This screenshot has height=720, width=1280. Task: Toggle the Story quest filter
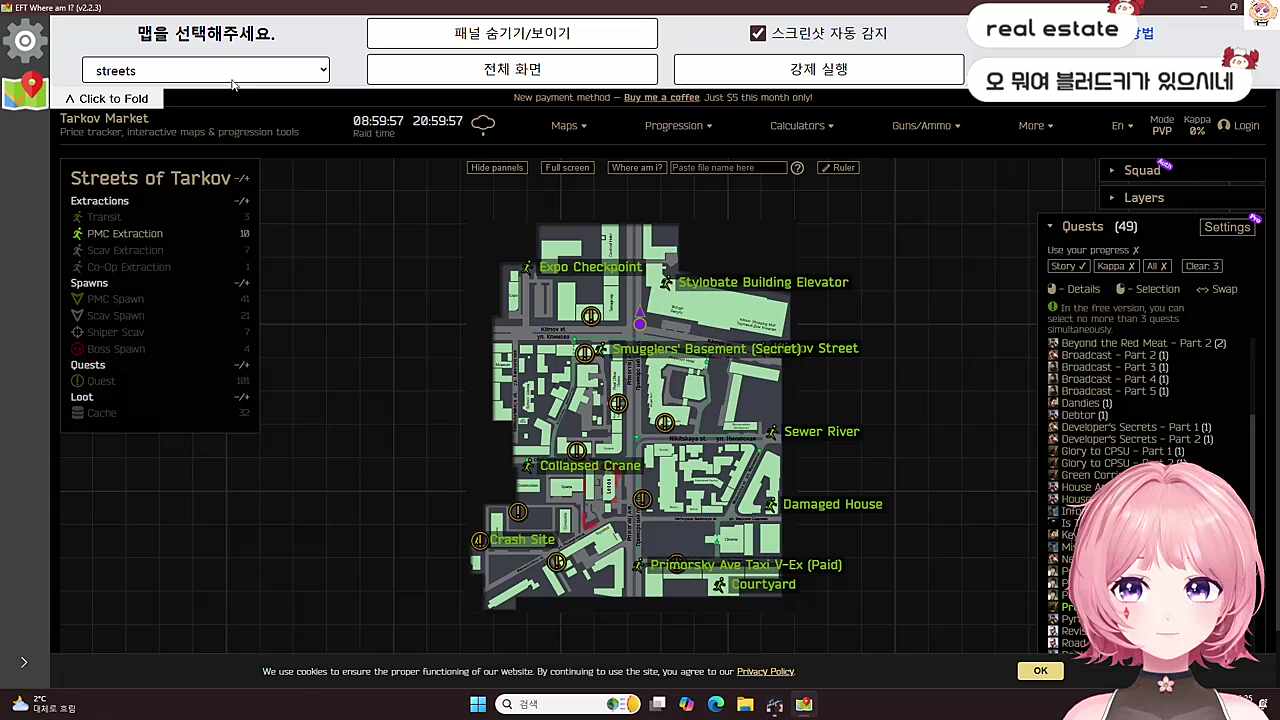coord(1067,266)
